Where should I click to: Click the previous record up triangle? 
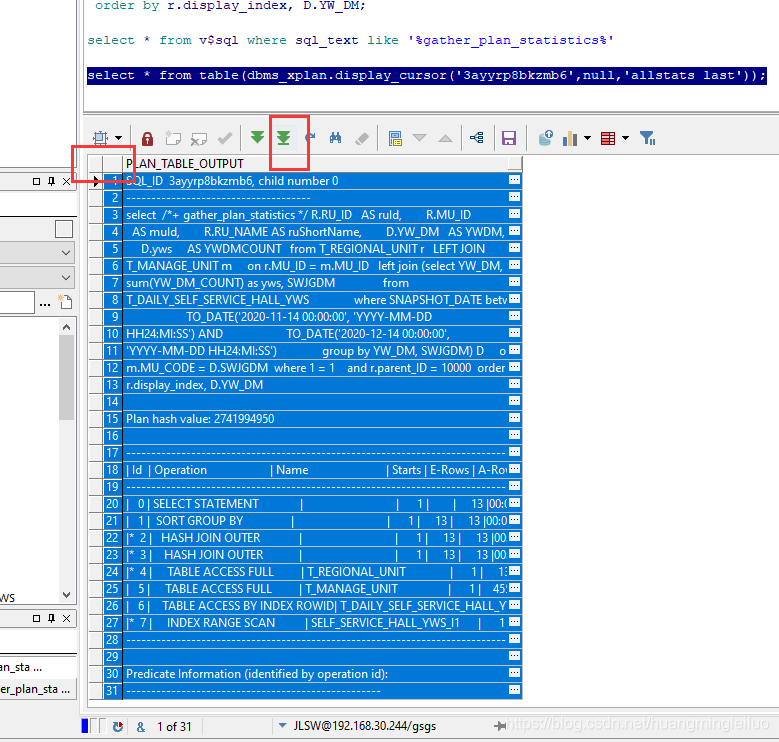point(446,138)
